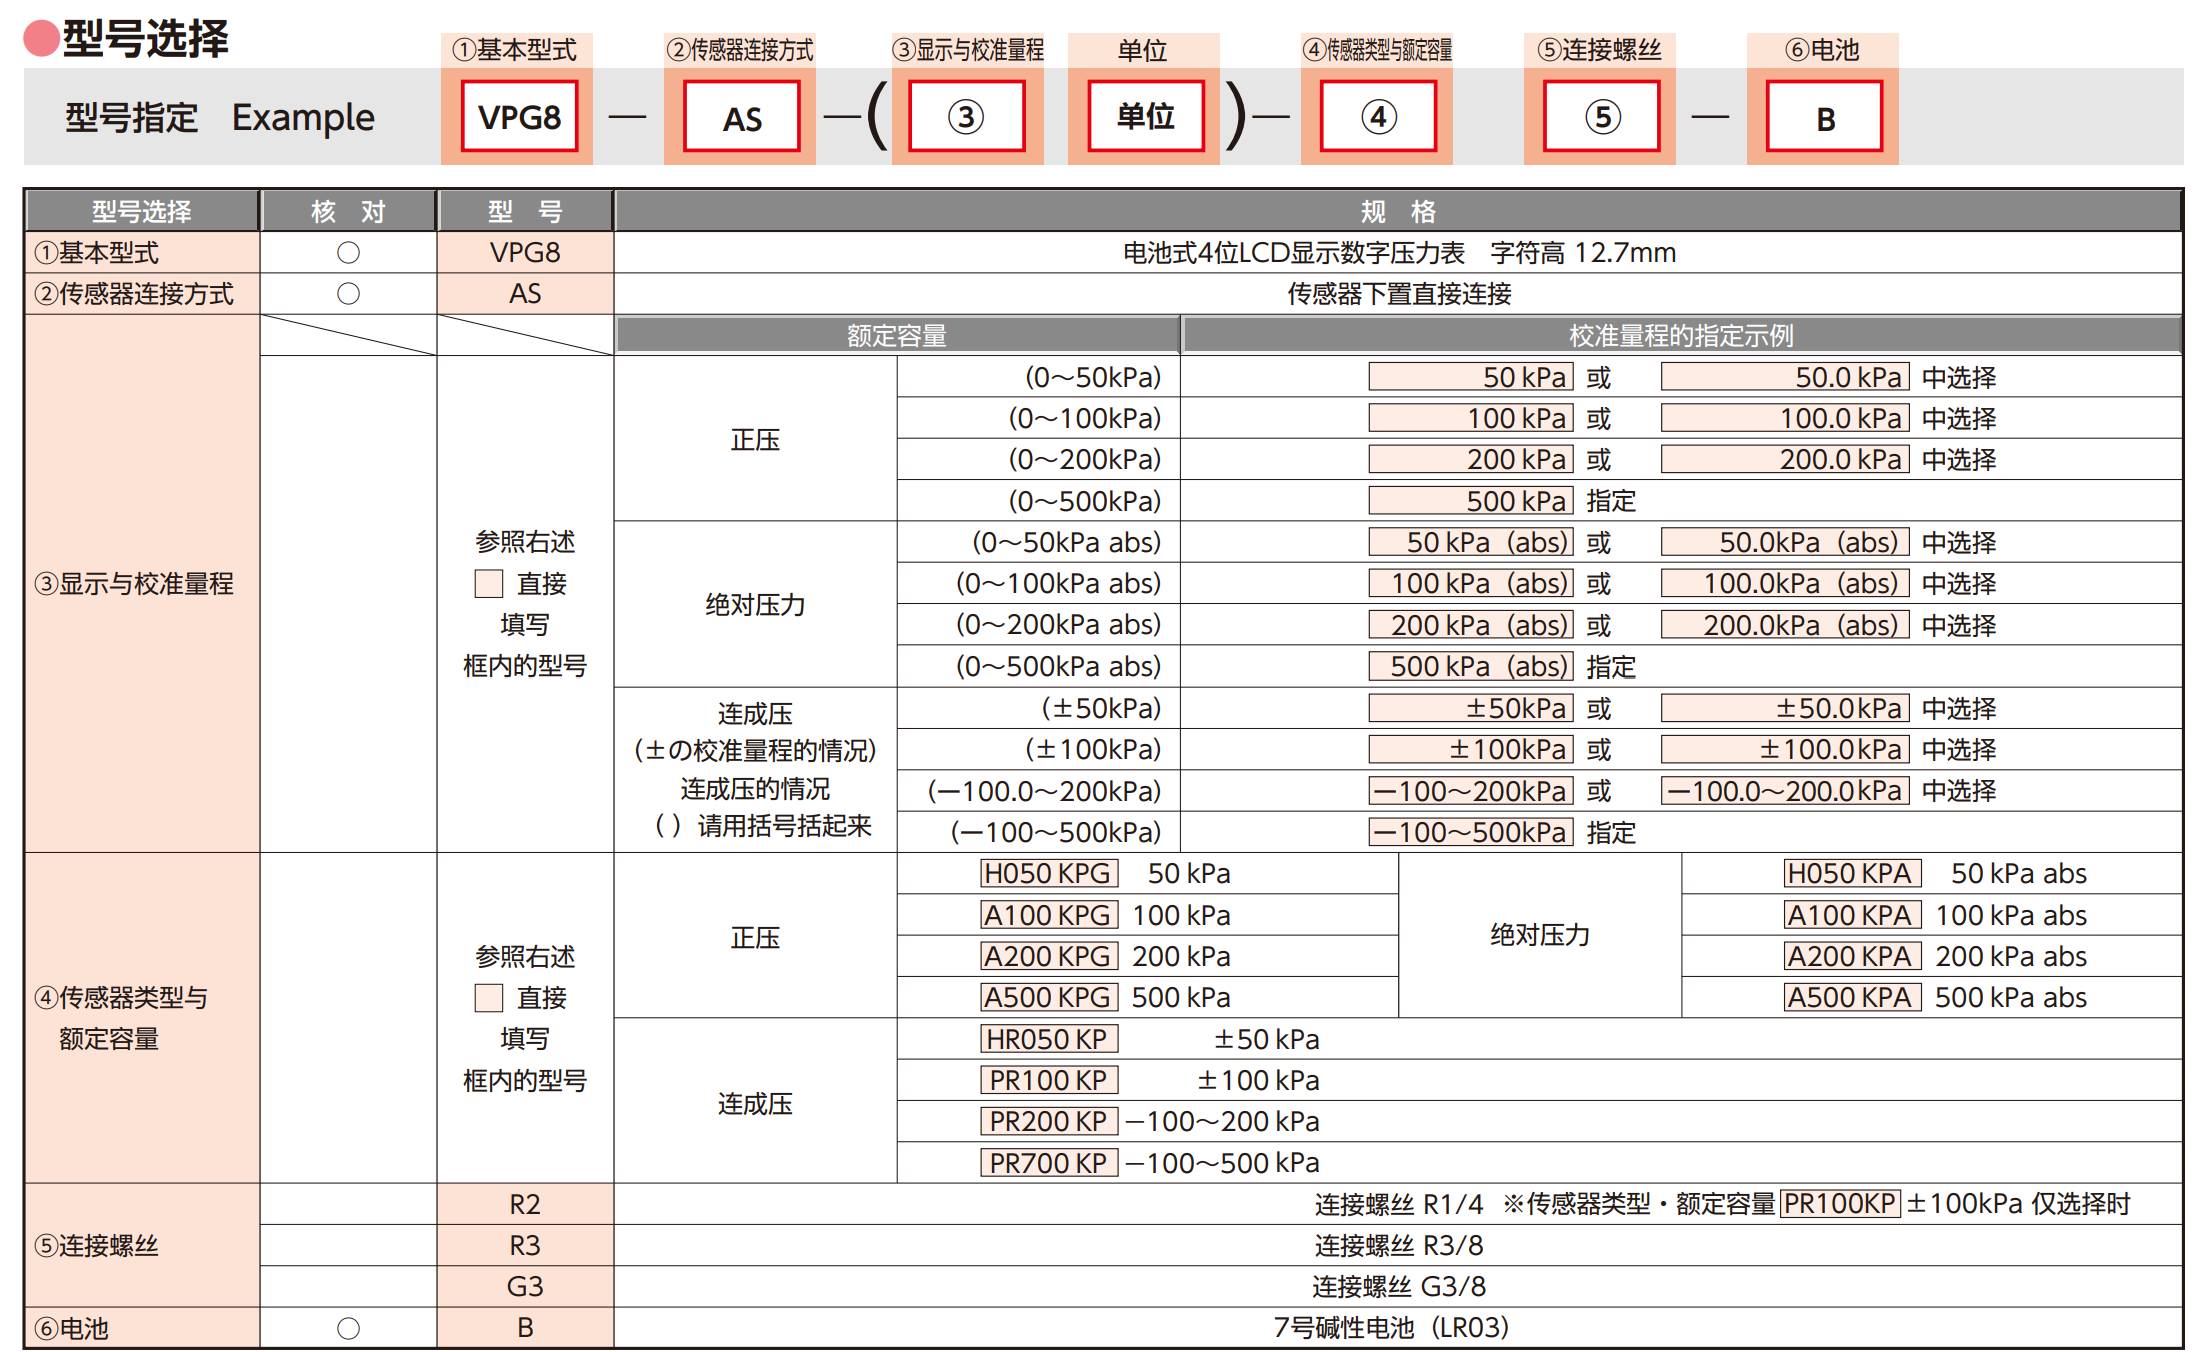Select the boxed -100.0~200.0kPa value
This screenshot has height=1352, width=2198.
click(x=1785, y=791)
